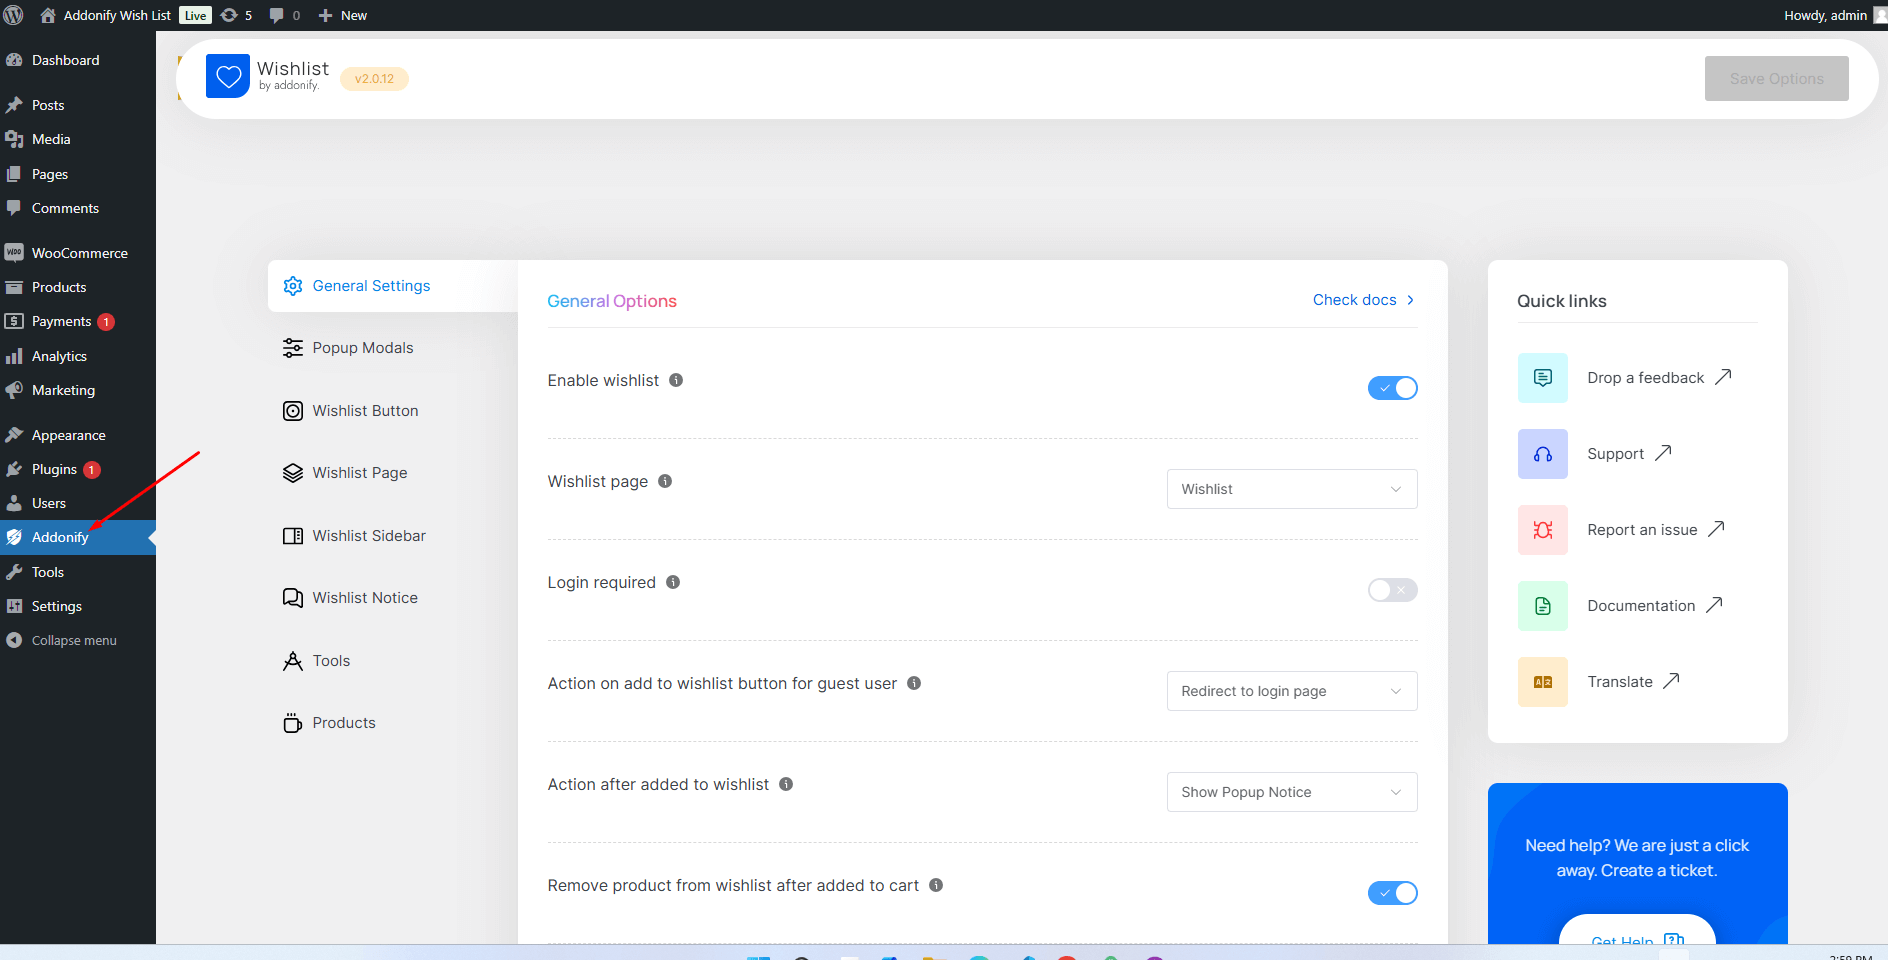Click the Check docs link
This screenshot has width=1888, height=960.
tap(1355, 299)
